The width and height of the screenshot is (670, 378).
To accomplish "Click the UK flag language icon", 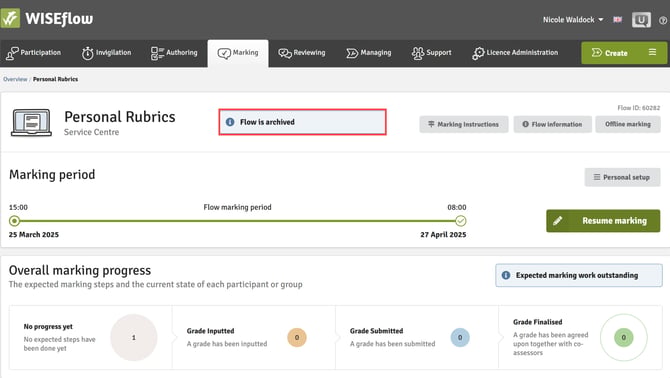I will click(x=617, y=20).
